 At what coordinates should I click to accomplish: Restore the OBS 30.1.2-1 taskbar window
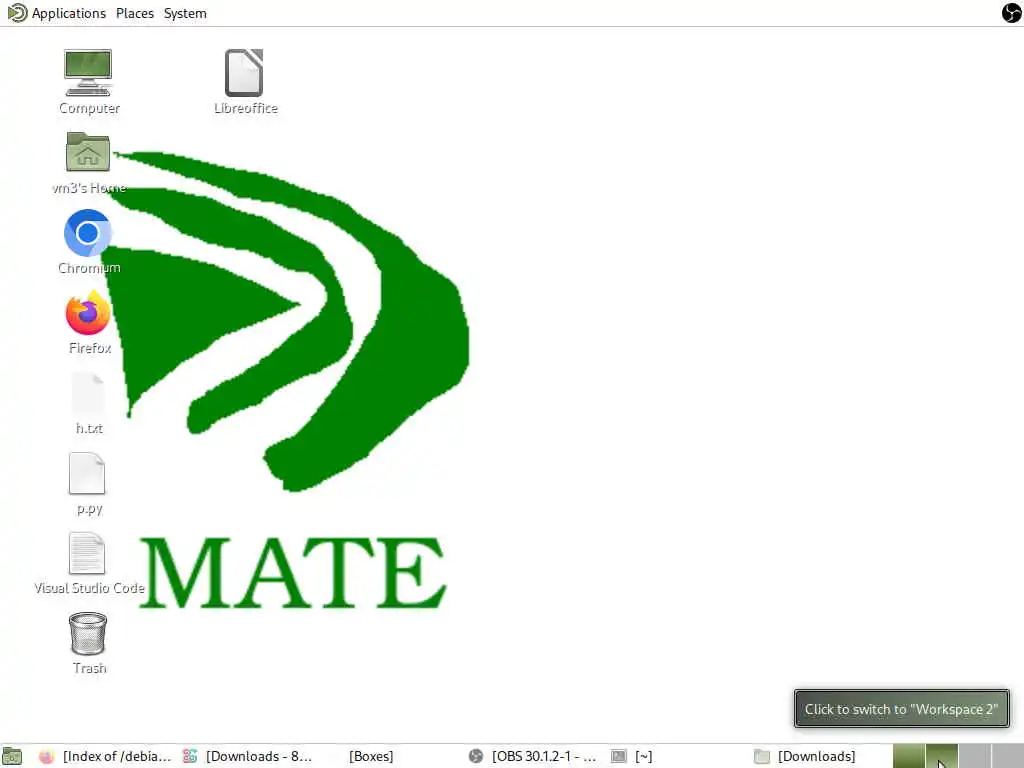tap(533, 756)
